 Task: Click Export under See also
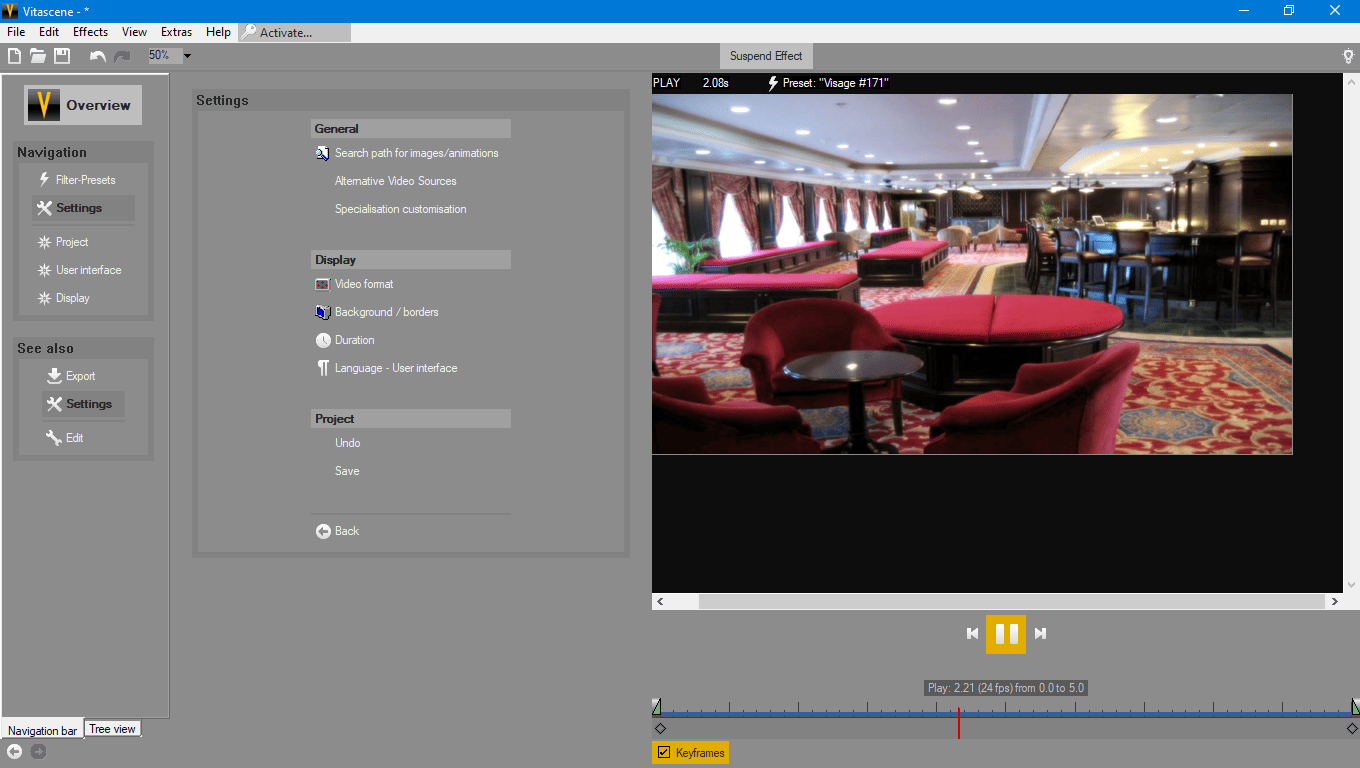71,376
